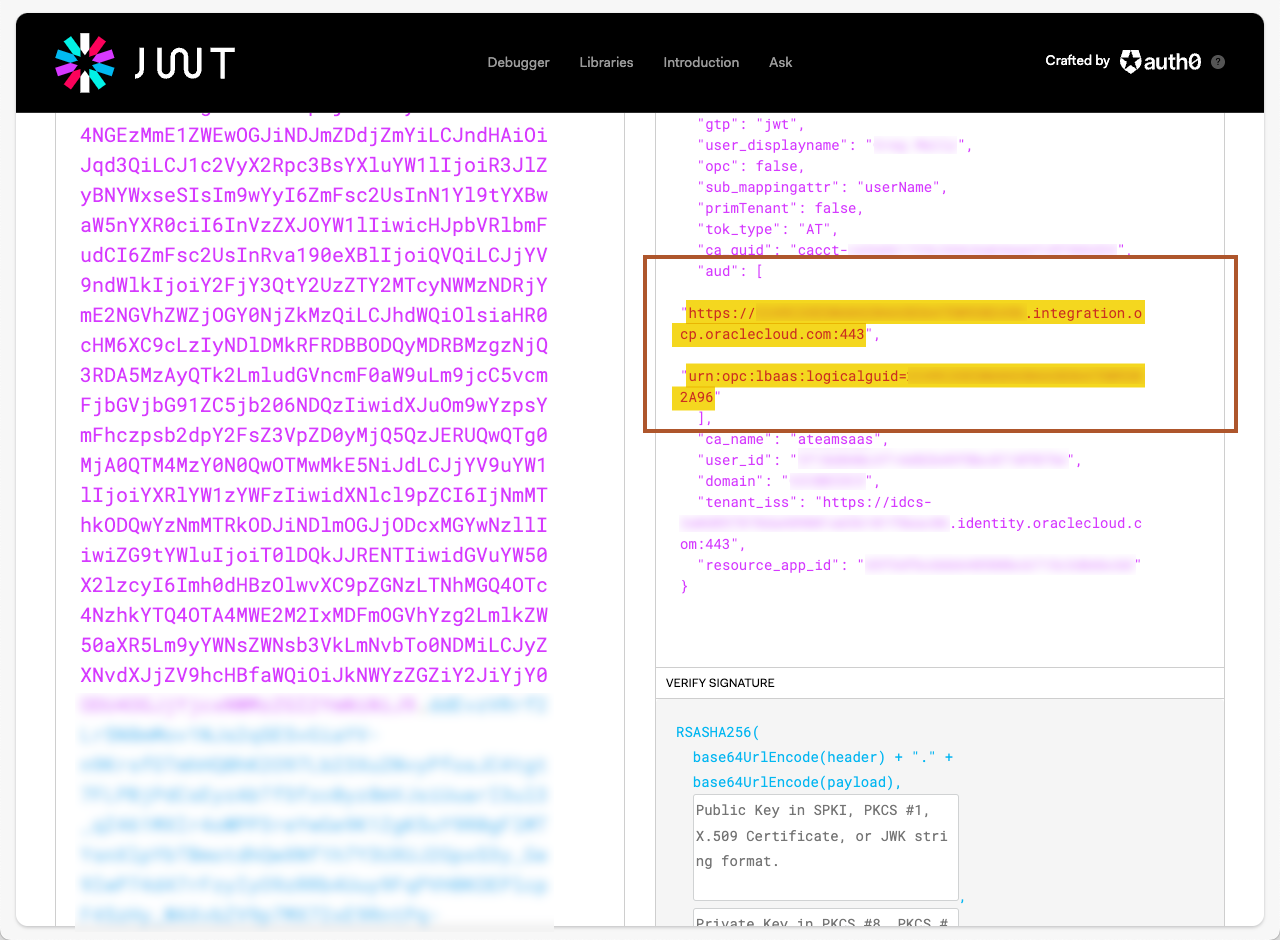Go to the Libraries section
This screenshot has height=940, width=1280.
click(606, 62)
